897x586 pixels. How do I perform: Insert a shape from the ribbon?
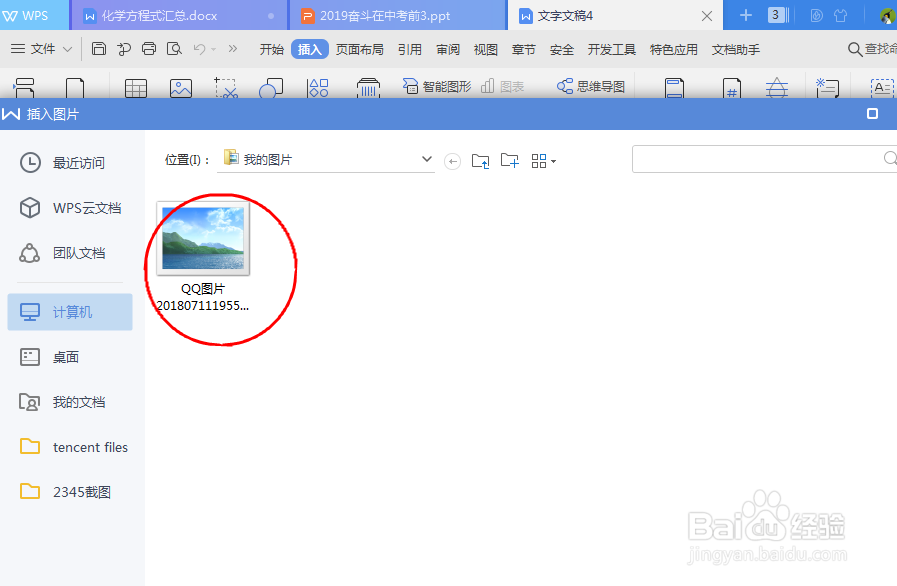coord(270,88)
